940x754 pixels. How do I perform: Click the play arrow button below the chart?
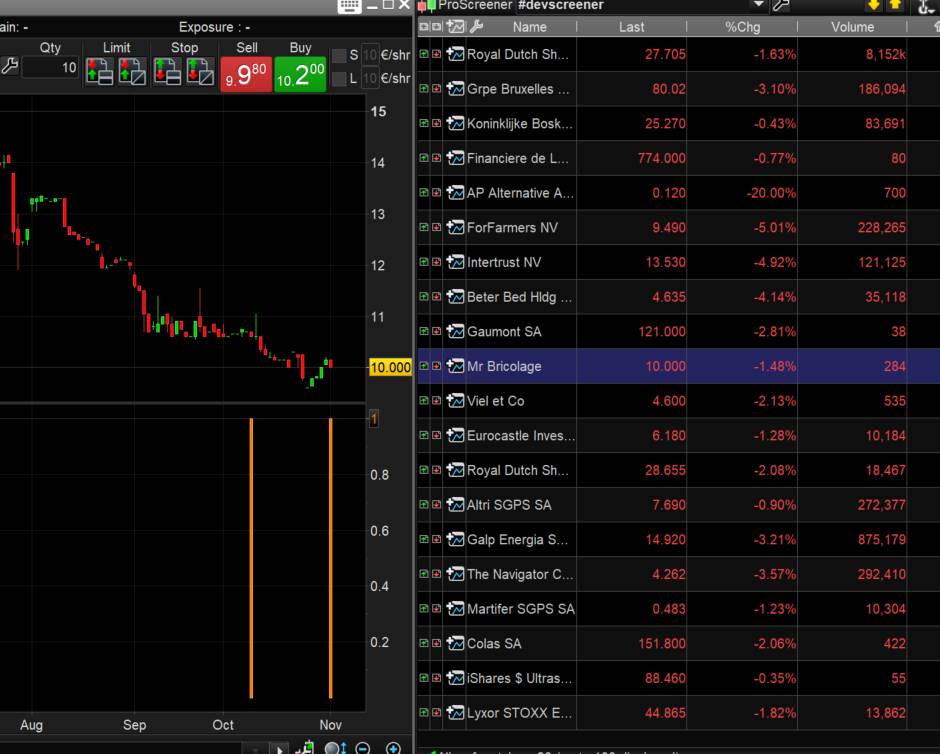click(x=279, y=749)
